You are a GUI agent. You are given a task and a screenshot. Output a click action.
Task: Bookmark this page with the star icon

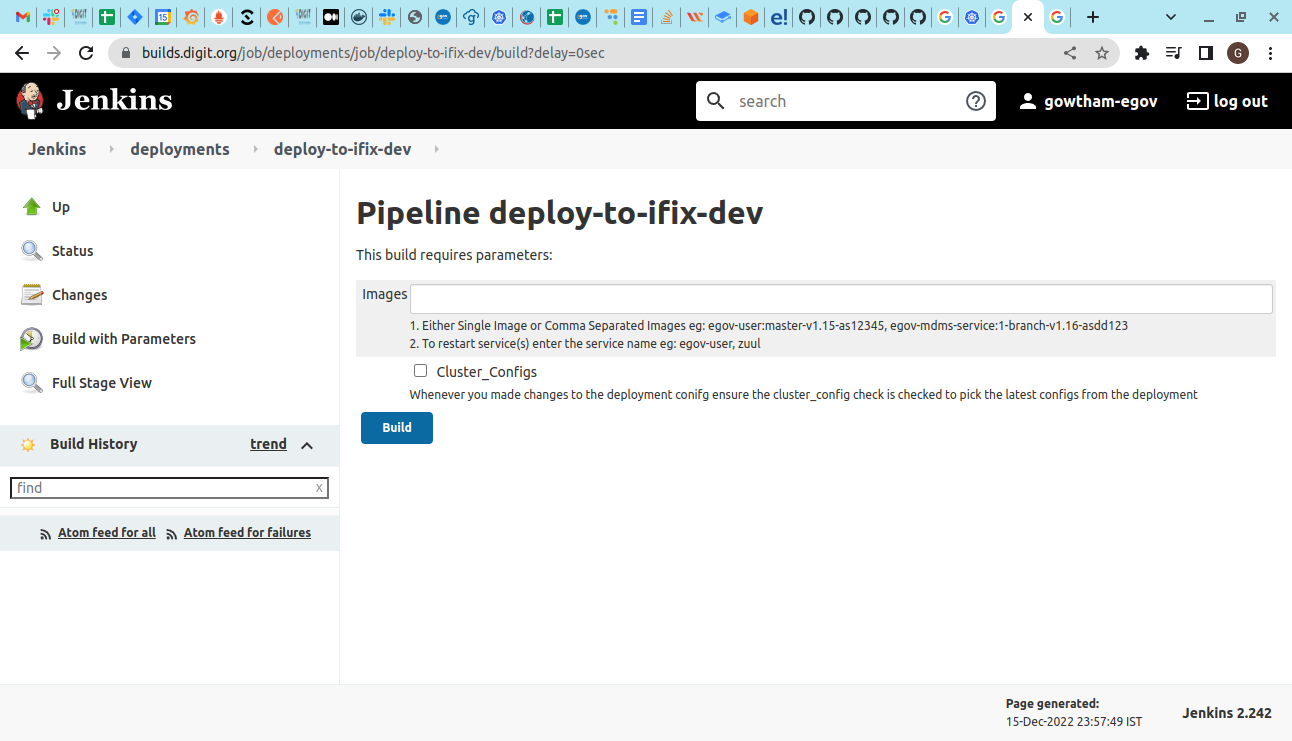1101,53
